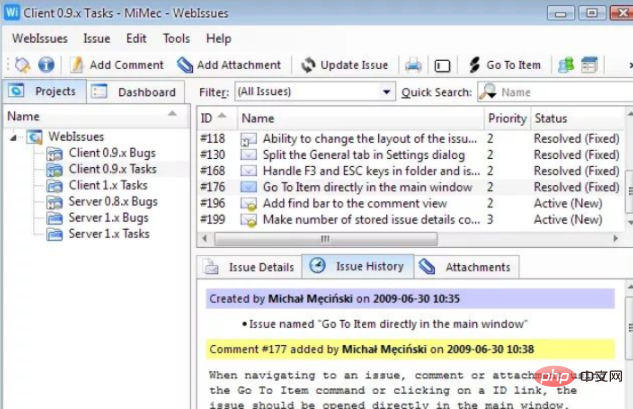633x409 pixels.
Task: Click horizontal scrollbar thumb of issue list
Action: tap(326, 239)
